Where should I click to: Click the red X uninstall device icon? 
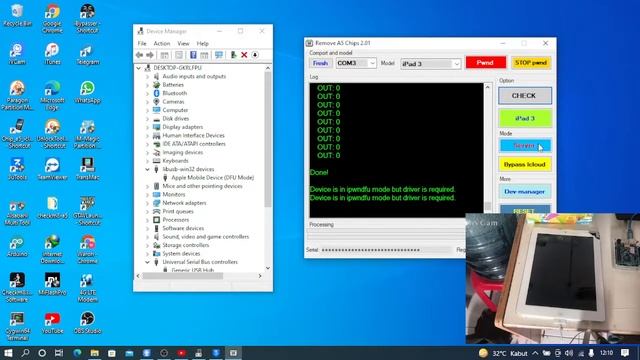244,55
